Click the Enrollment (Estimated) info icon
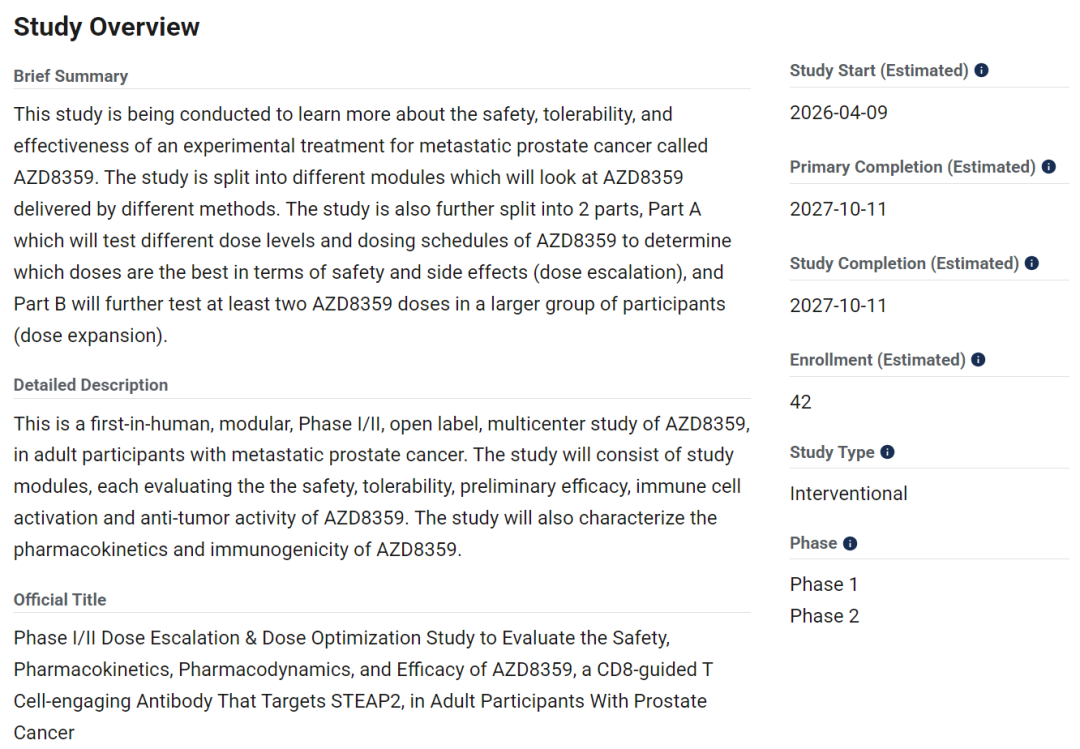The width and height of the screenshot is (1080, 749). tap(978, 359)
